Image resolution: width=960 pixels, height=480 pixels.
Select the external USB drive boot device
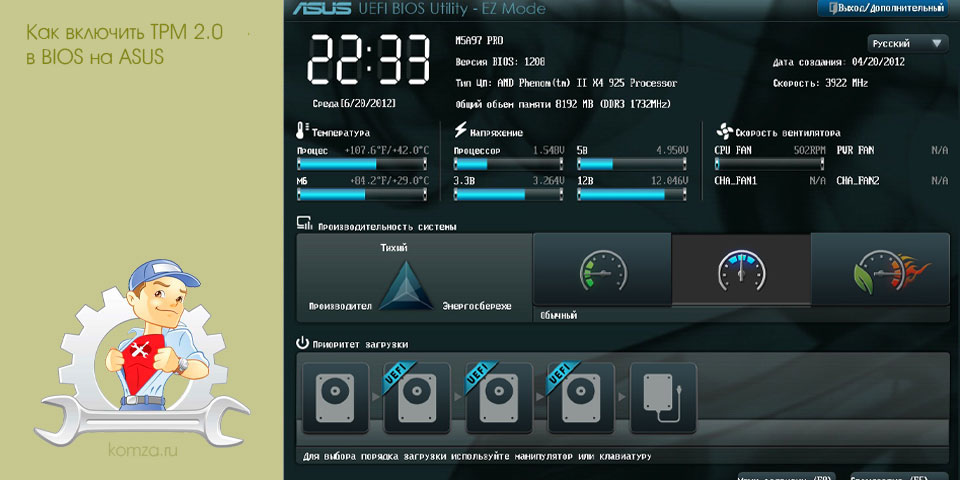point(664,398)
